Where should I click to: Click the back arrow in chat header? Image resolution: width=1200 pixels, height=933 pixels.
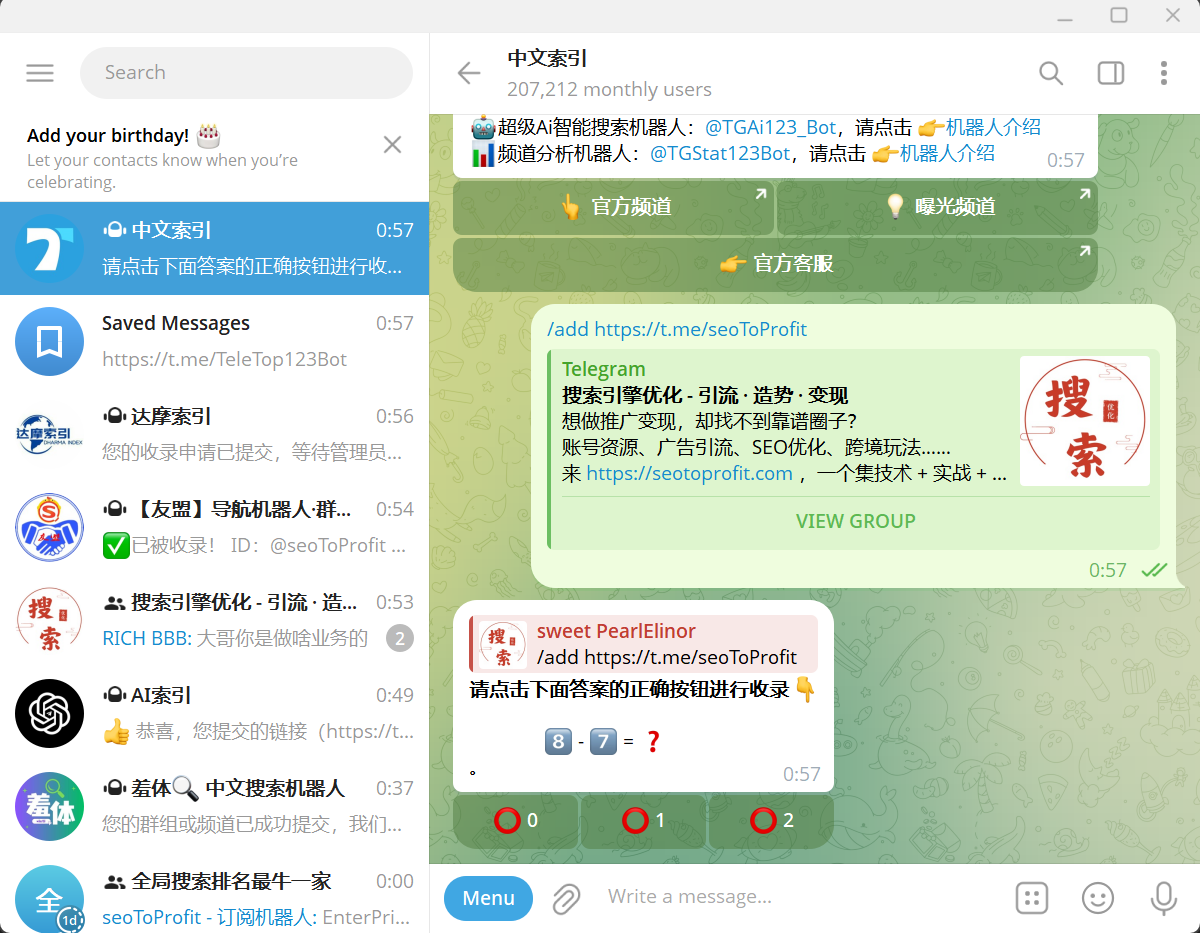468,73
